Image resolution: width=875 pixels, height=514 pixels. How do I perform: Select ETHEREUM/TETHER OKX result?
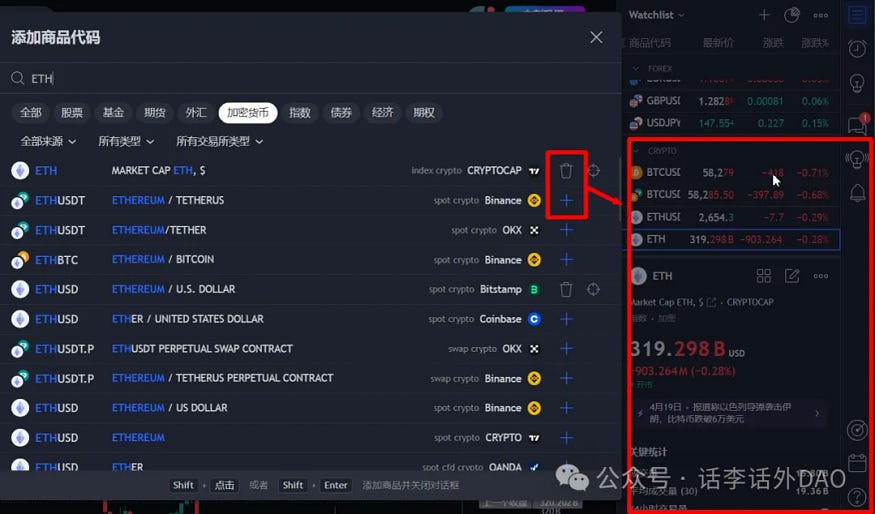tap(309, 230)
